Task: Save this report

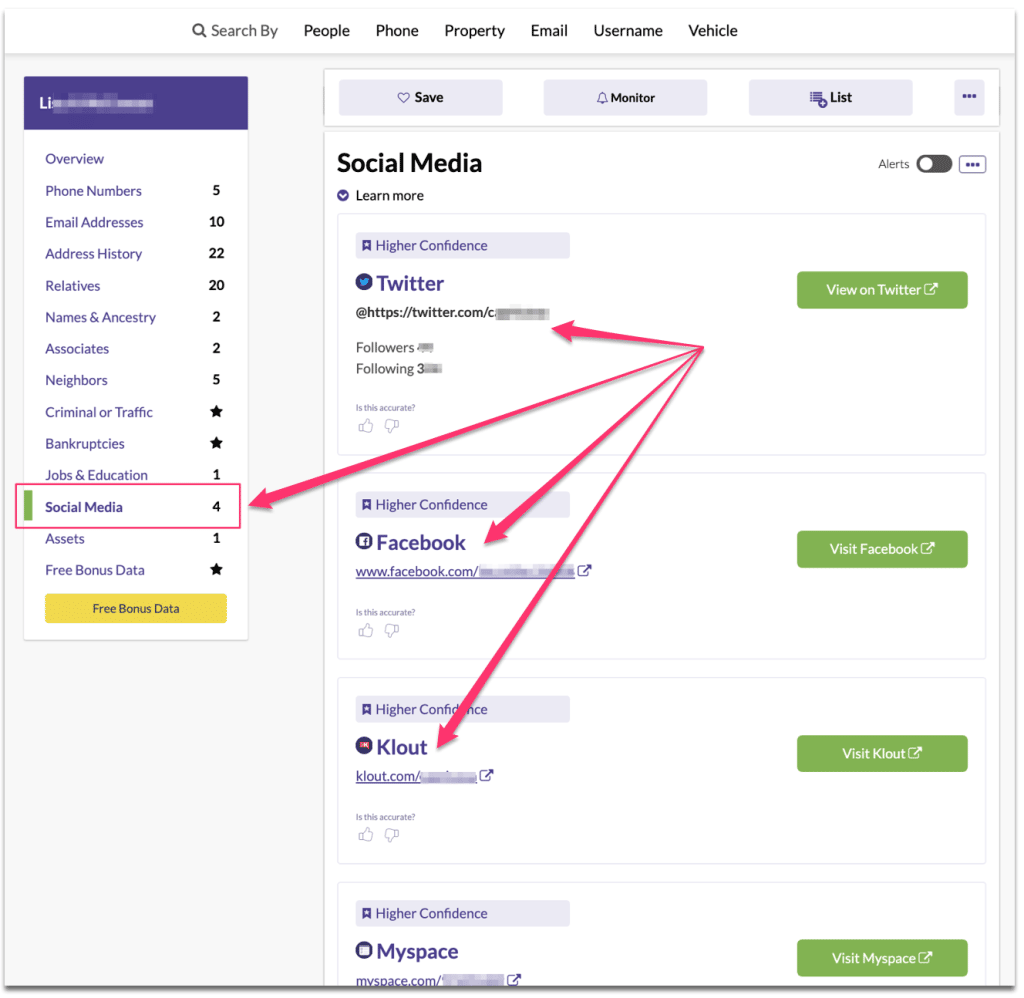Action: tap(421, 97)
